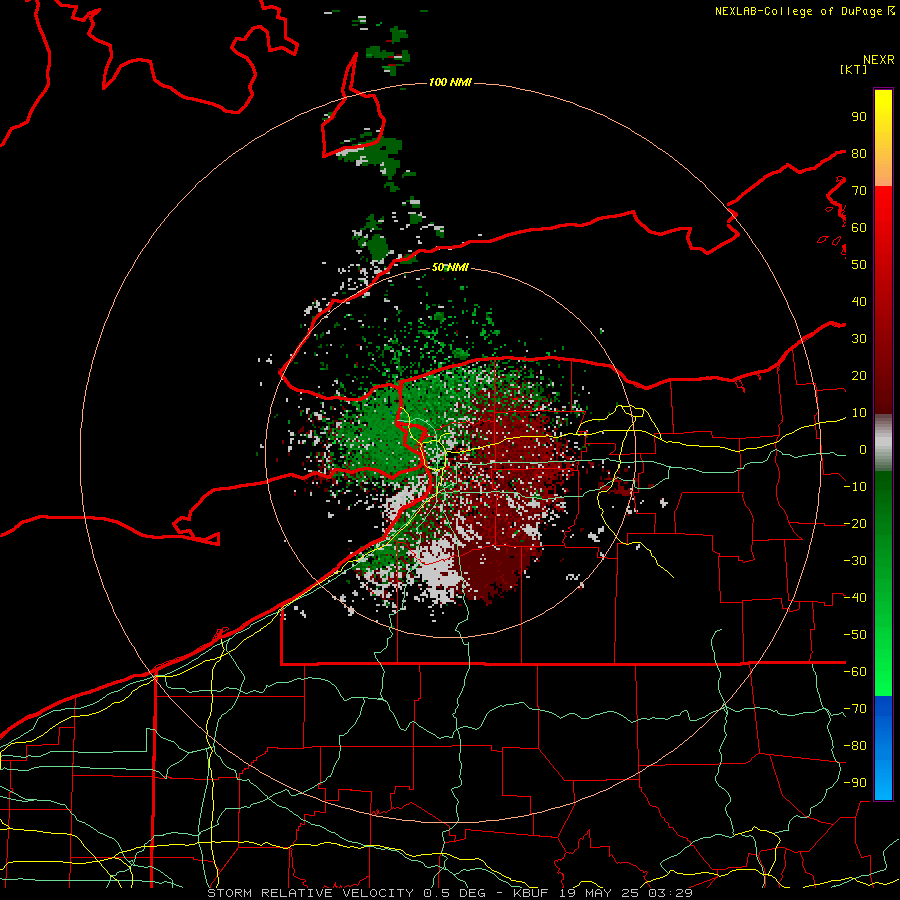
Task: Select the -10 value on the velocity scale
Action: click(855, 487)
